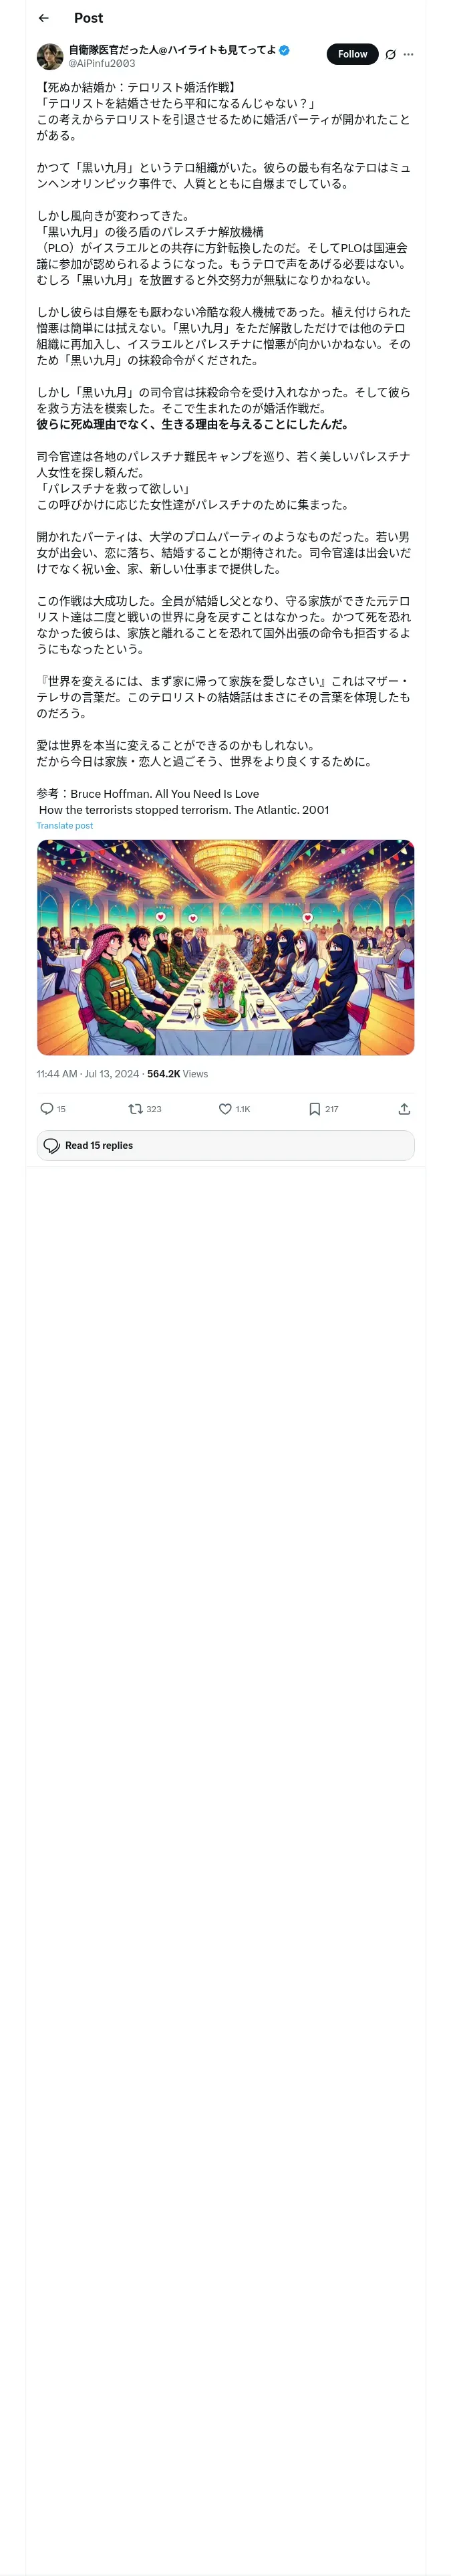Click the Post header title

[88, 18]
